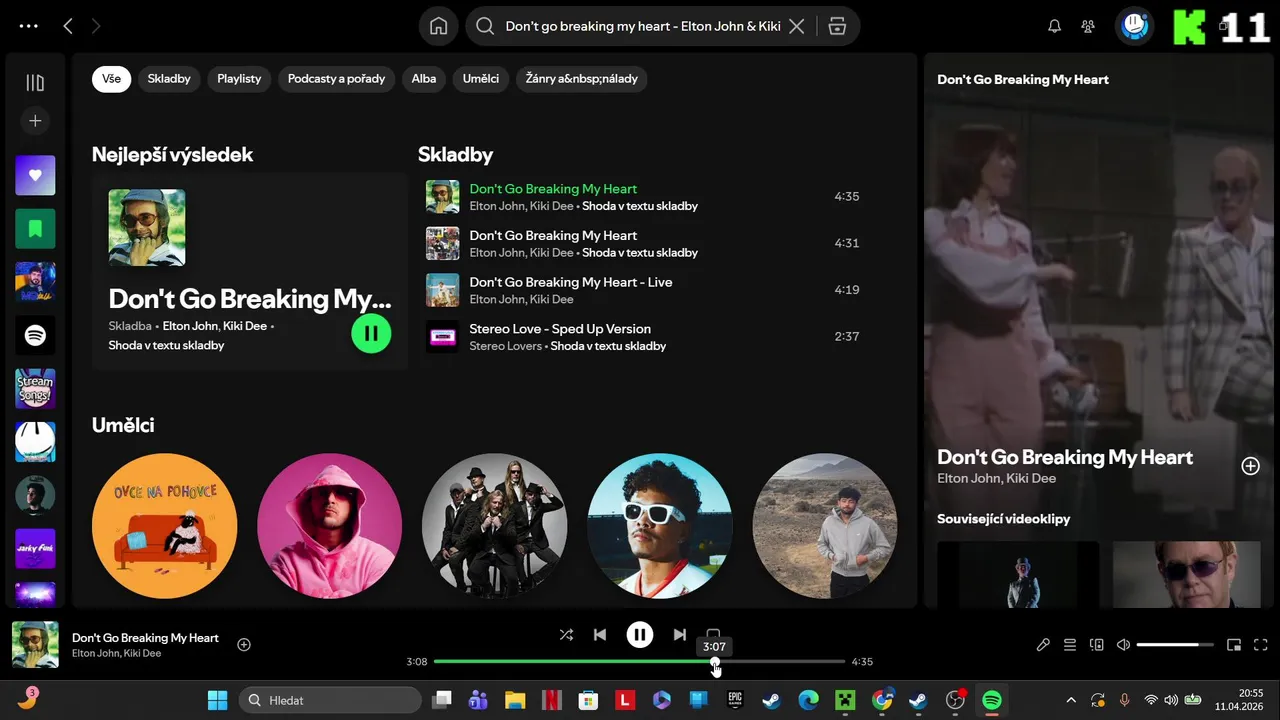Screen dimensions: 1280x720
Task: Open second related video with Elton John
Action: [1186, 575]
